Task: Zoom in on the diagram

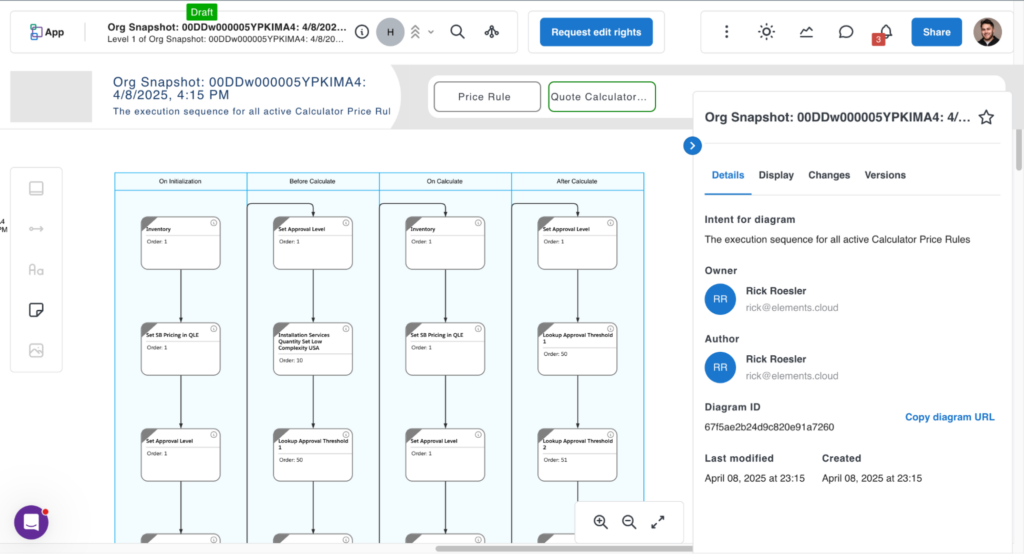Action: 600,522
